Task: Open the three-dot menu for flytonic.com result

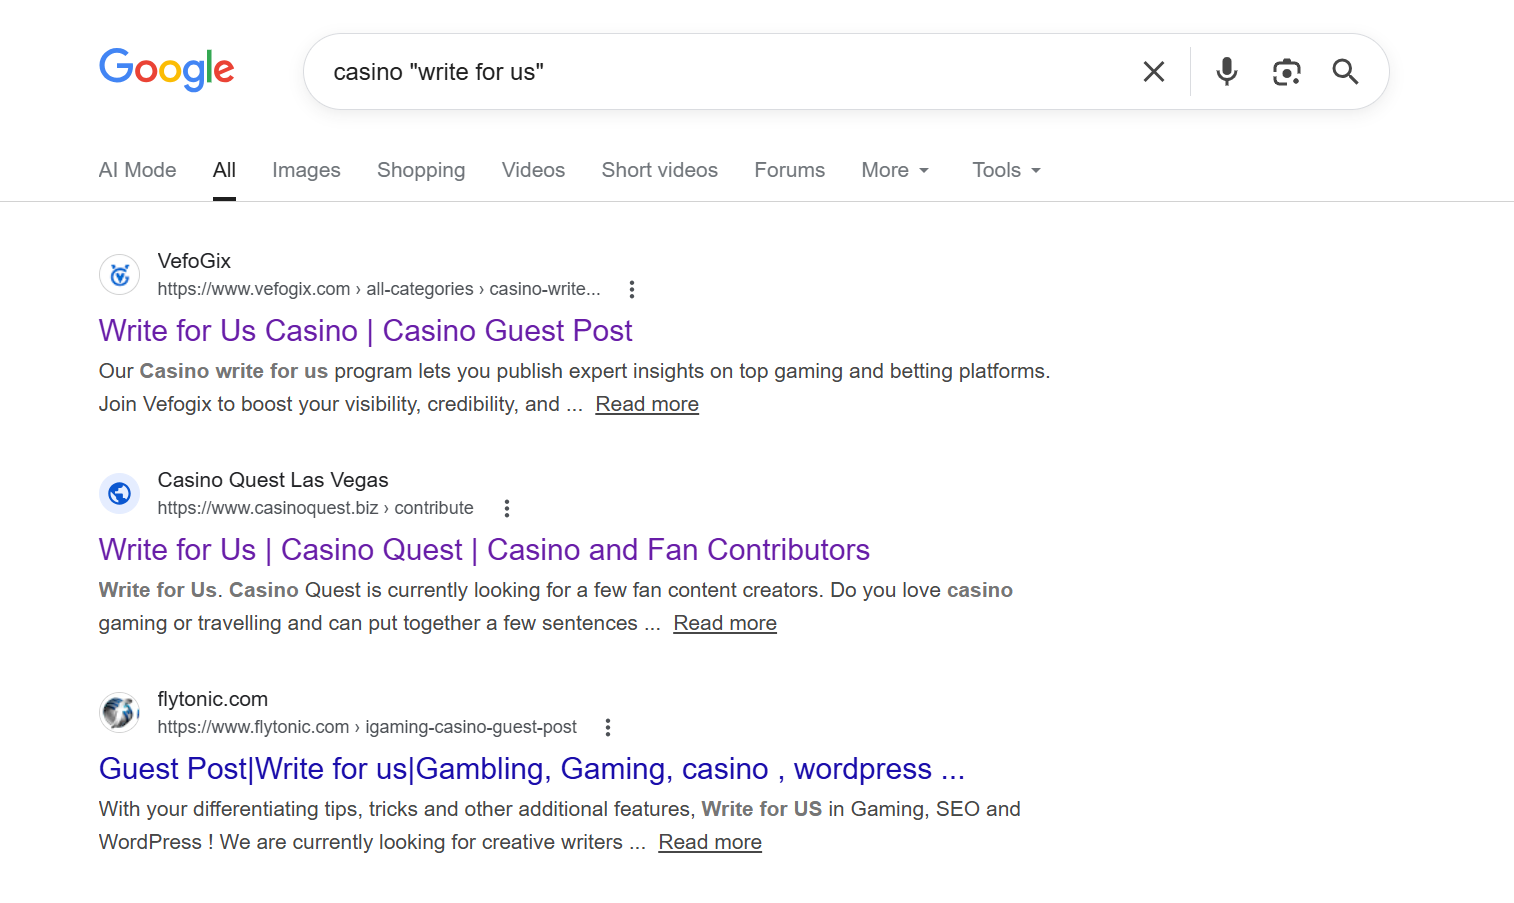Action: point(608,727)
